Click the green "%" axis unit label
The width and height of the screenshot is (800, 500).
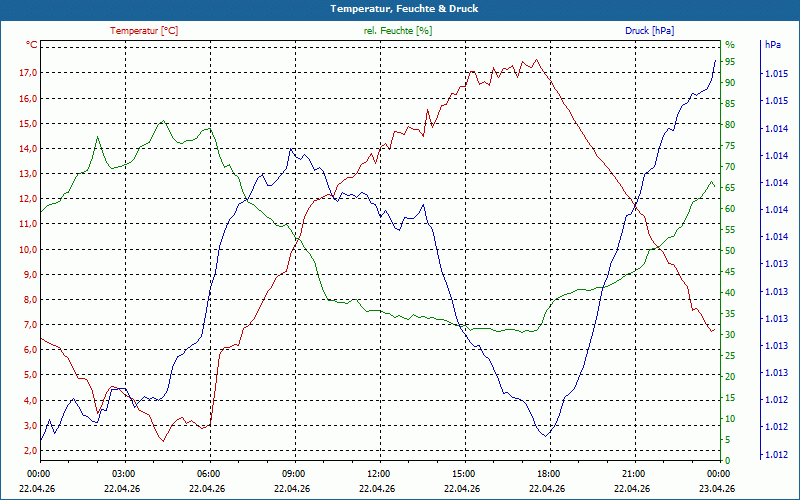click(x=730, y=45)
